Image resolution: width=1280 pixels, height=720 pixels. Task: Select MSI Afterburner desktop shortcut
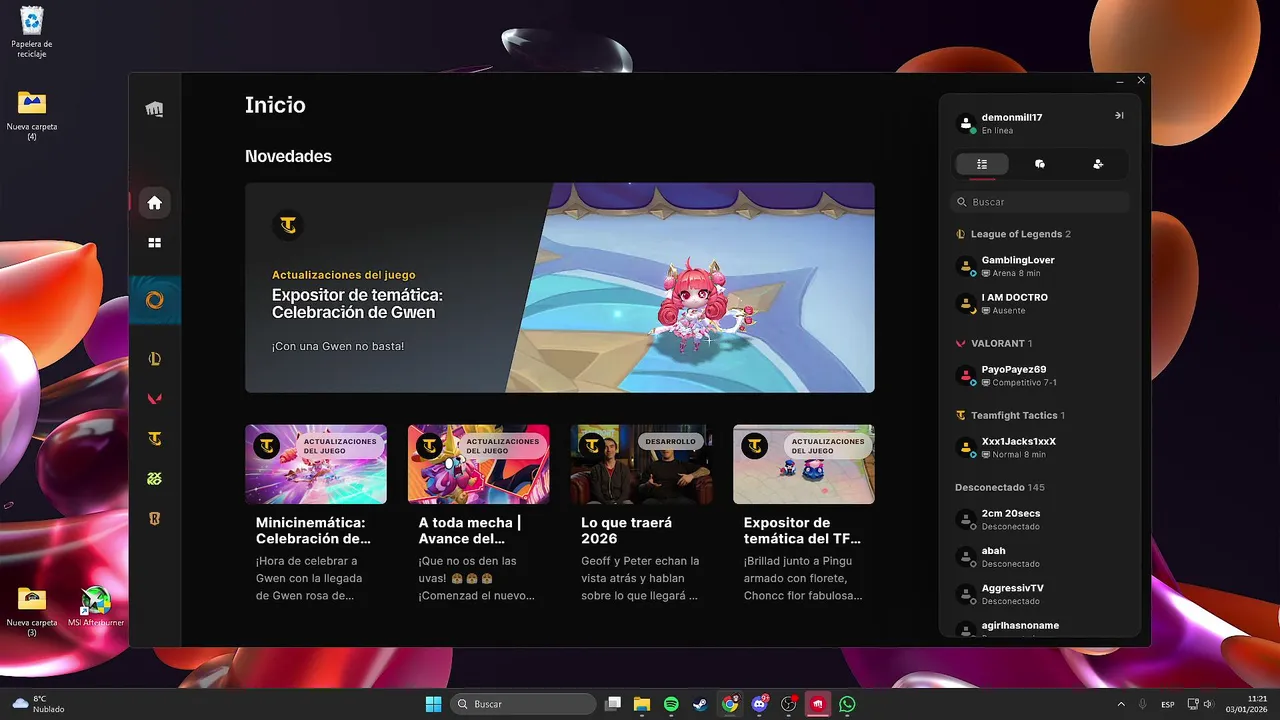point(96,607)
